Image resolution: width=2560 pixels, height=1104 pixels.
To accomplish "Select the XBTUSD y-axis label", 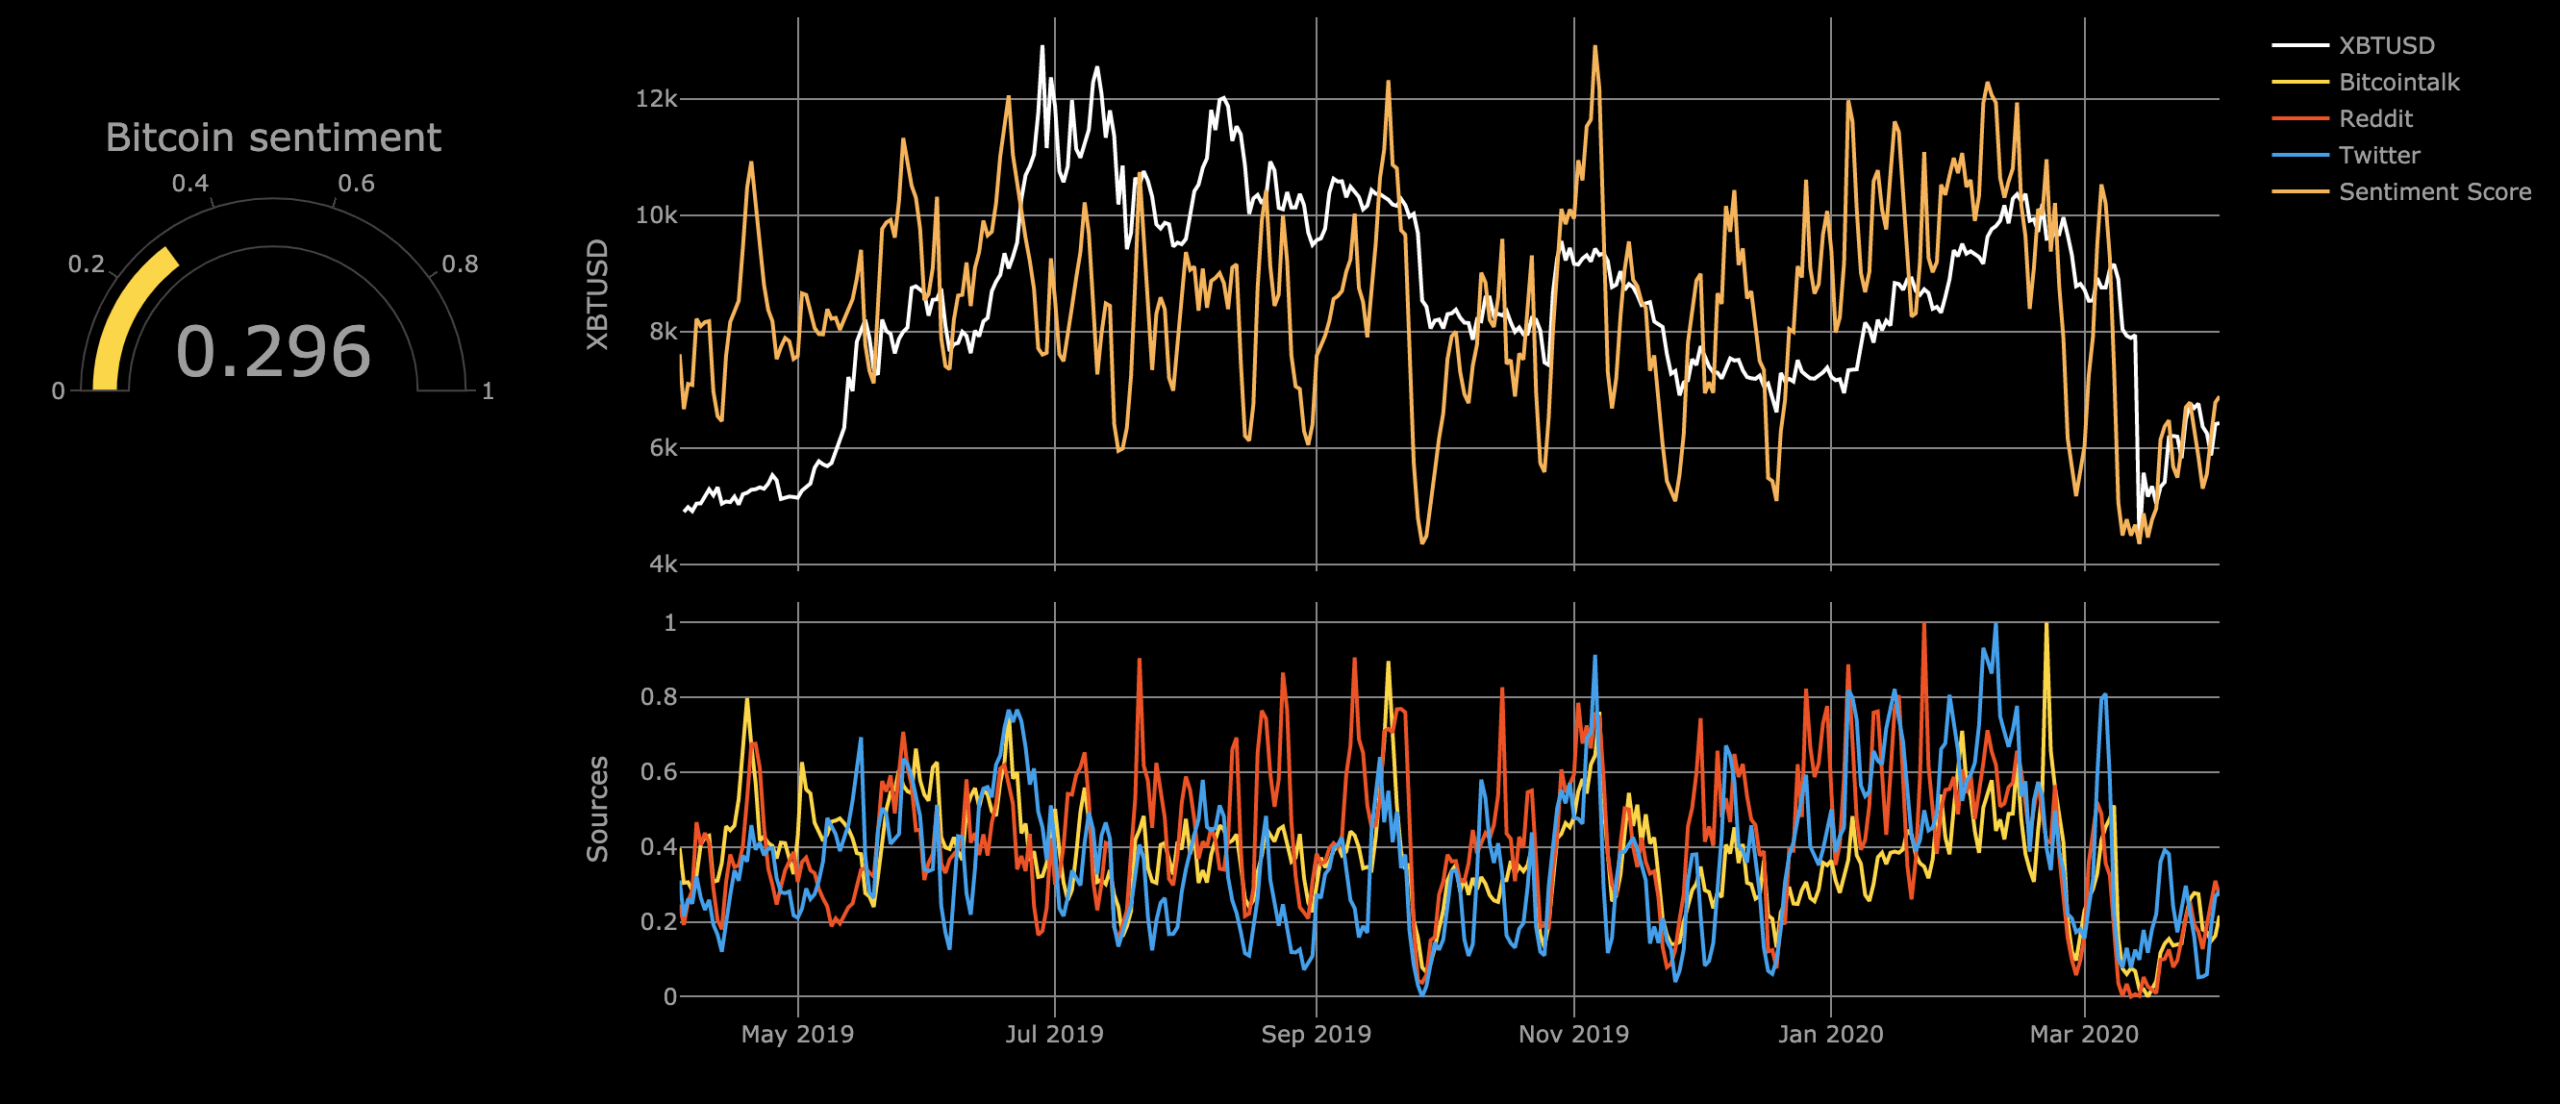I will 598,290.
